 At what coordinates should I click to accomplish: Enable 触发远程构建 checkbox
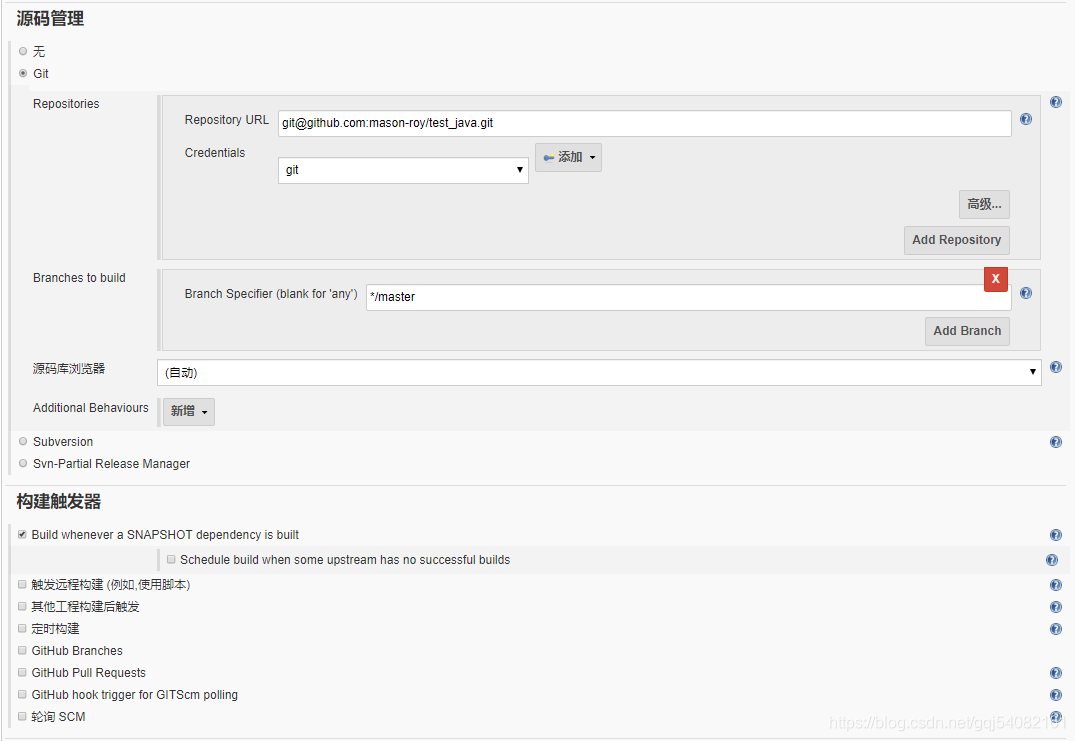[x=22, y=585]
